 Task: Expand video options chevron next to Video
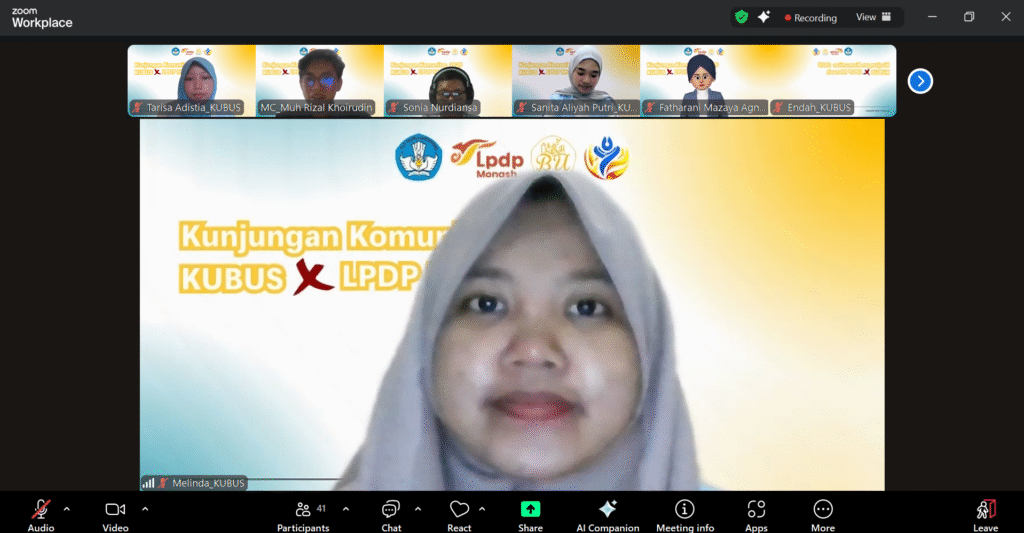(145, 508)
